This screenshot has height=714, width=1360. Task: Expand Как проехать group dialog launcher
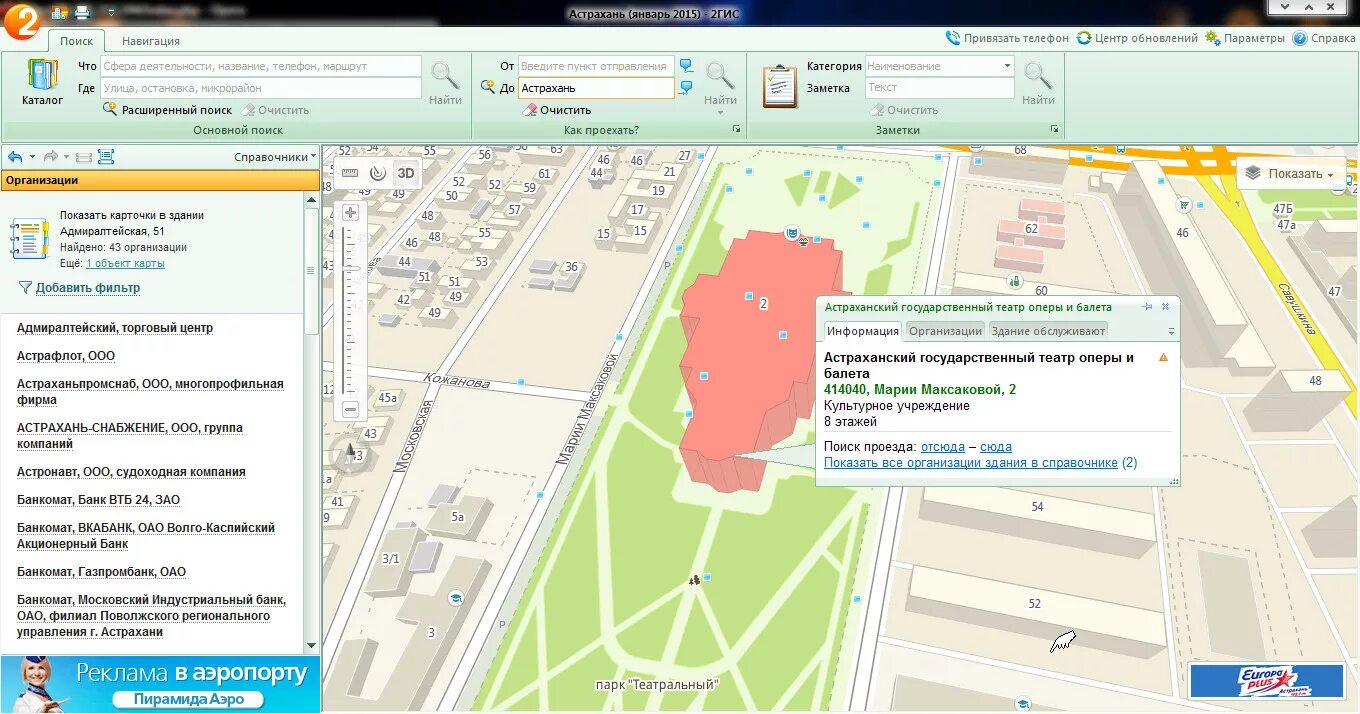click(737, 130)
